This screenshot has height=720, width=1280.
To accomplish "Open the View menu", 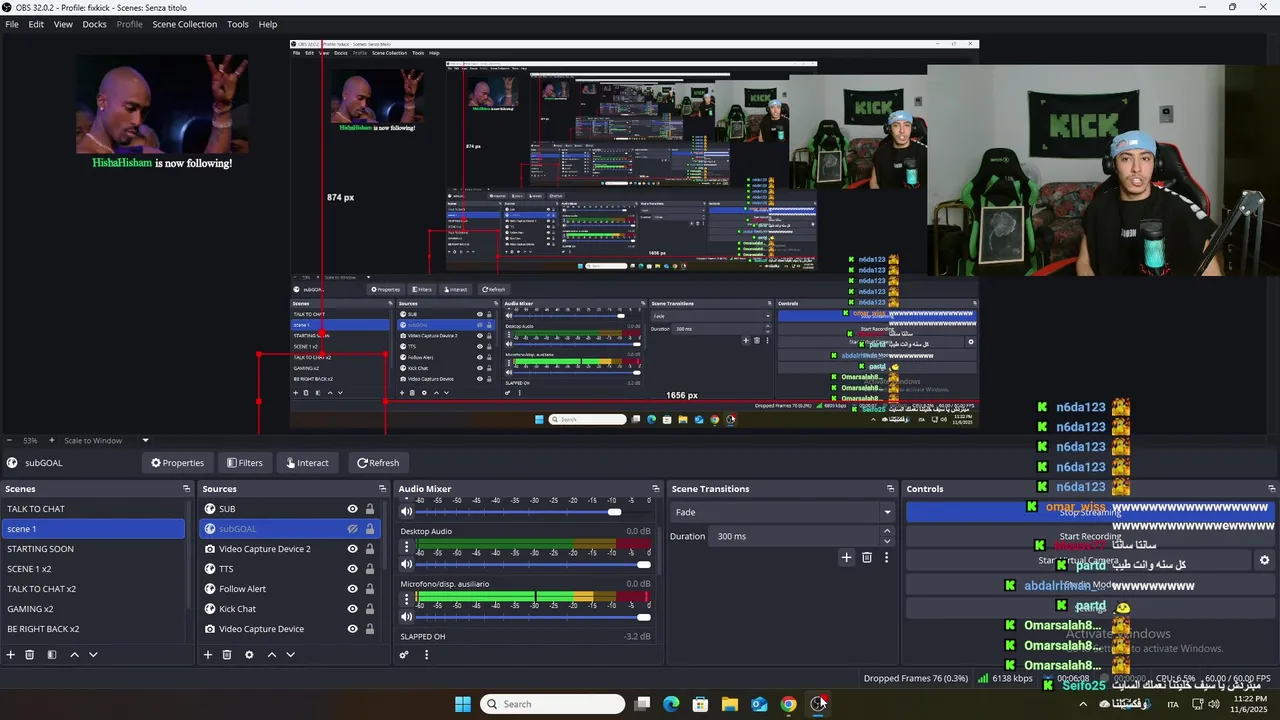I will 63,24.
